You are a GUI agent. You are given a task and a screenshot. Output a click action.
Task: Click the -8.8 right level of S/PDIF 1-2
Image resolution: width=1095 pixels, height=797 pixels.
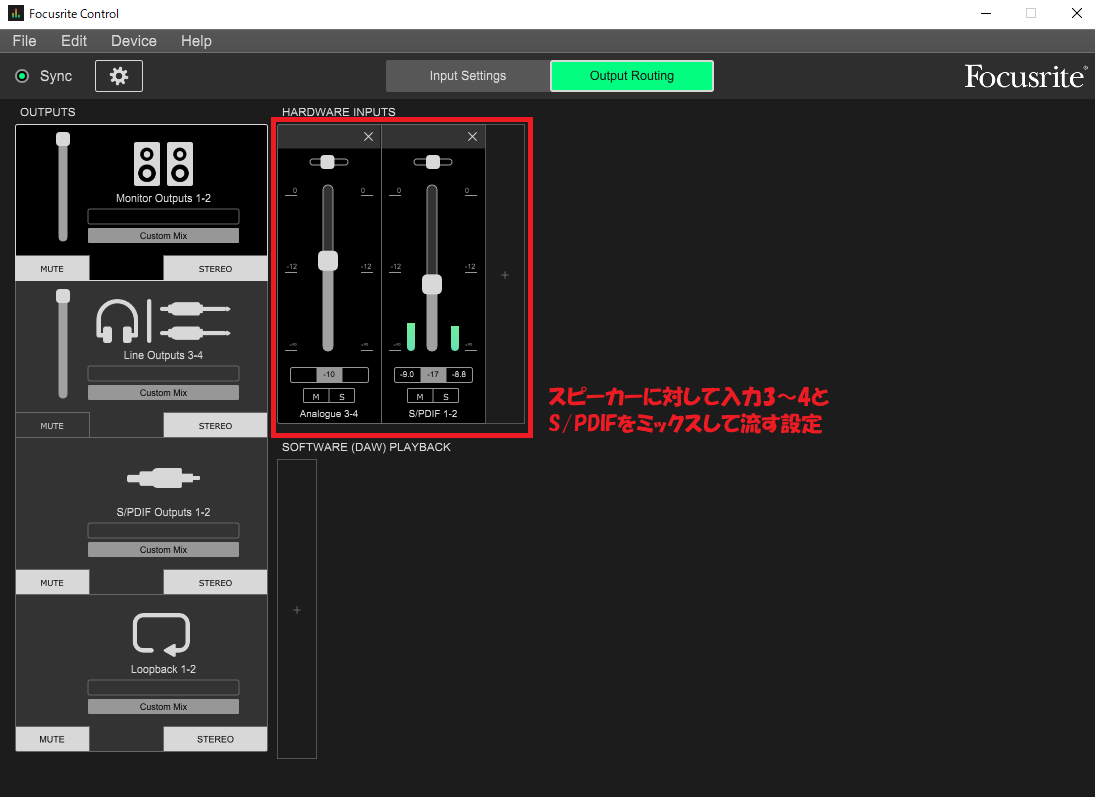pyautogui.click(x=460, y=374)
